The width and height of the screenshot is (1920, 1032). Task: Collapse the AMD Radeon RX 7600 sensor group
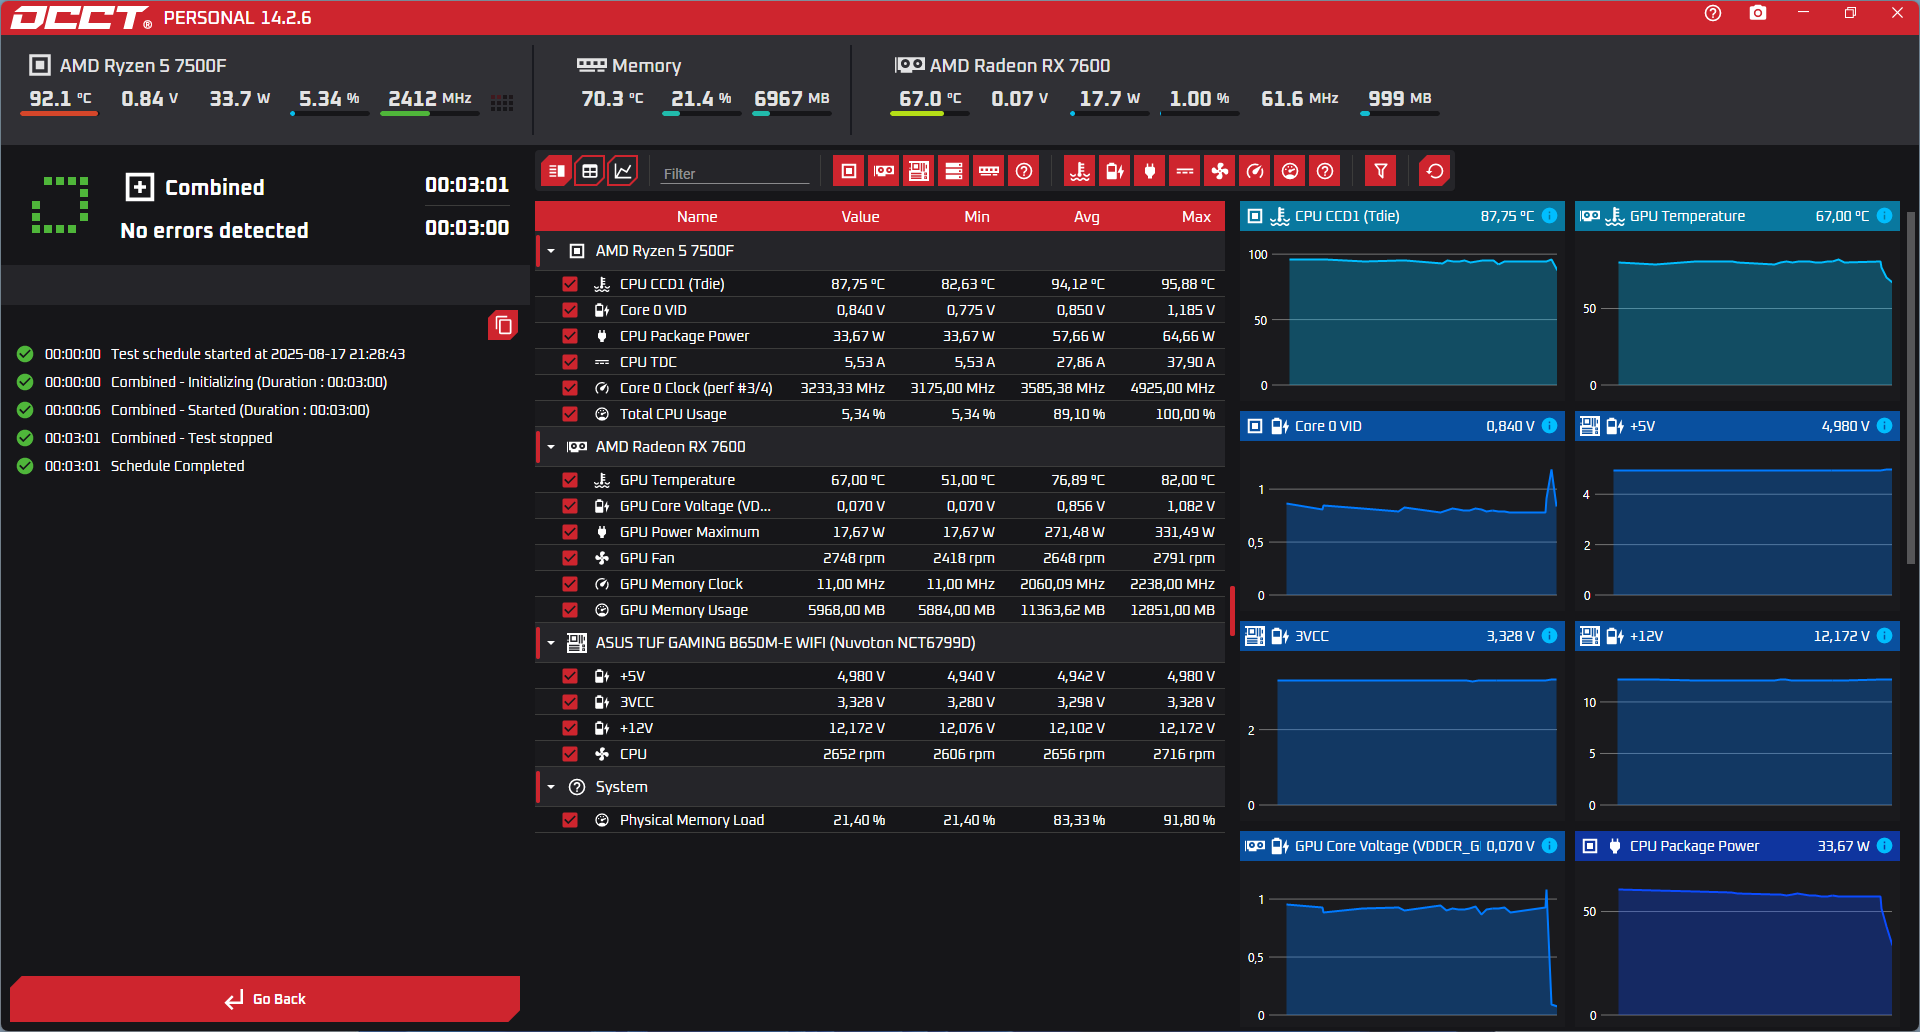click(551, 447)
